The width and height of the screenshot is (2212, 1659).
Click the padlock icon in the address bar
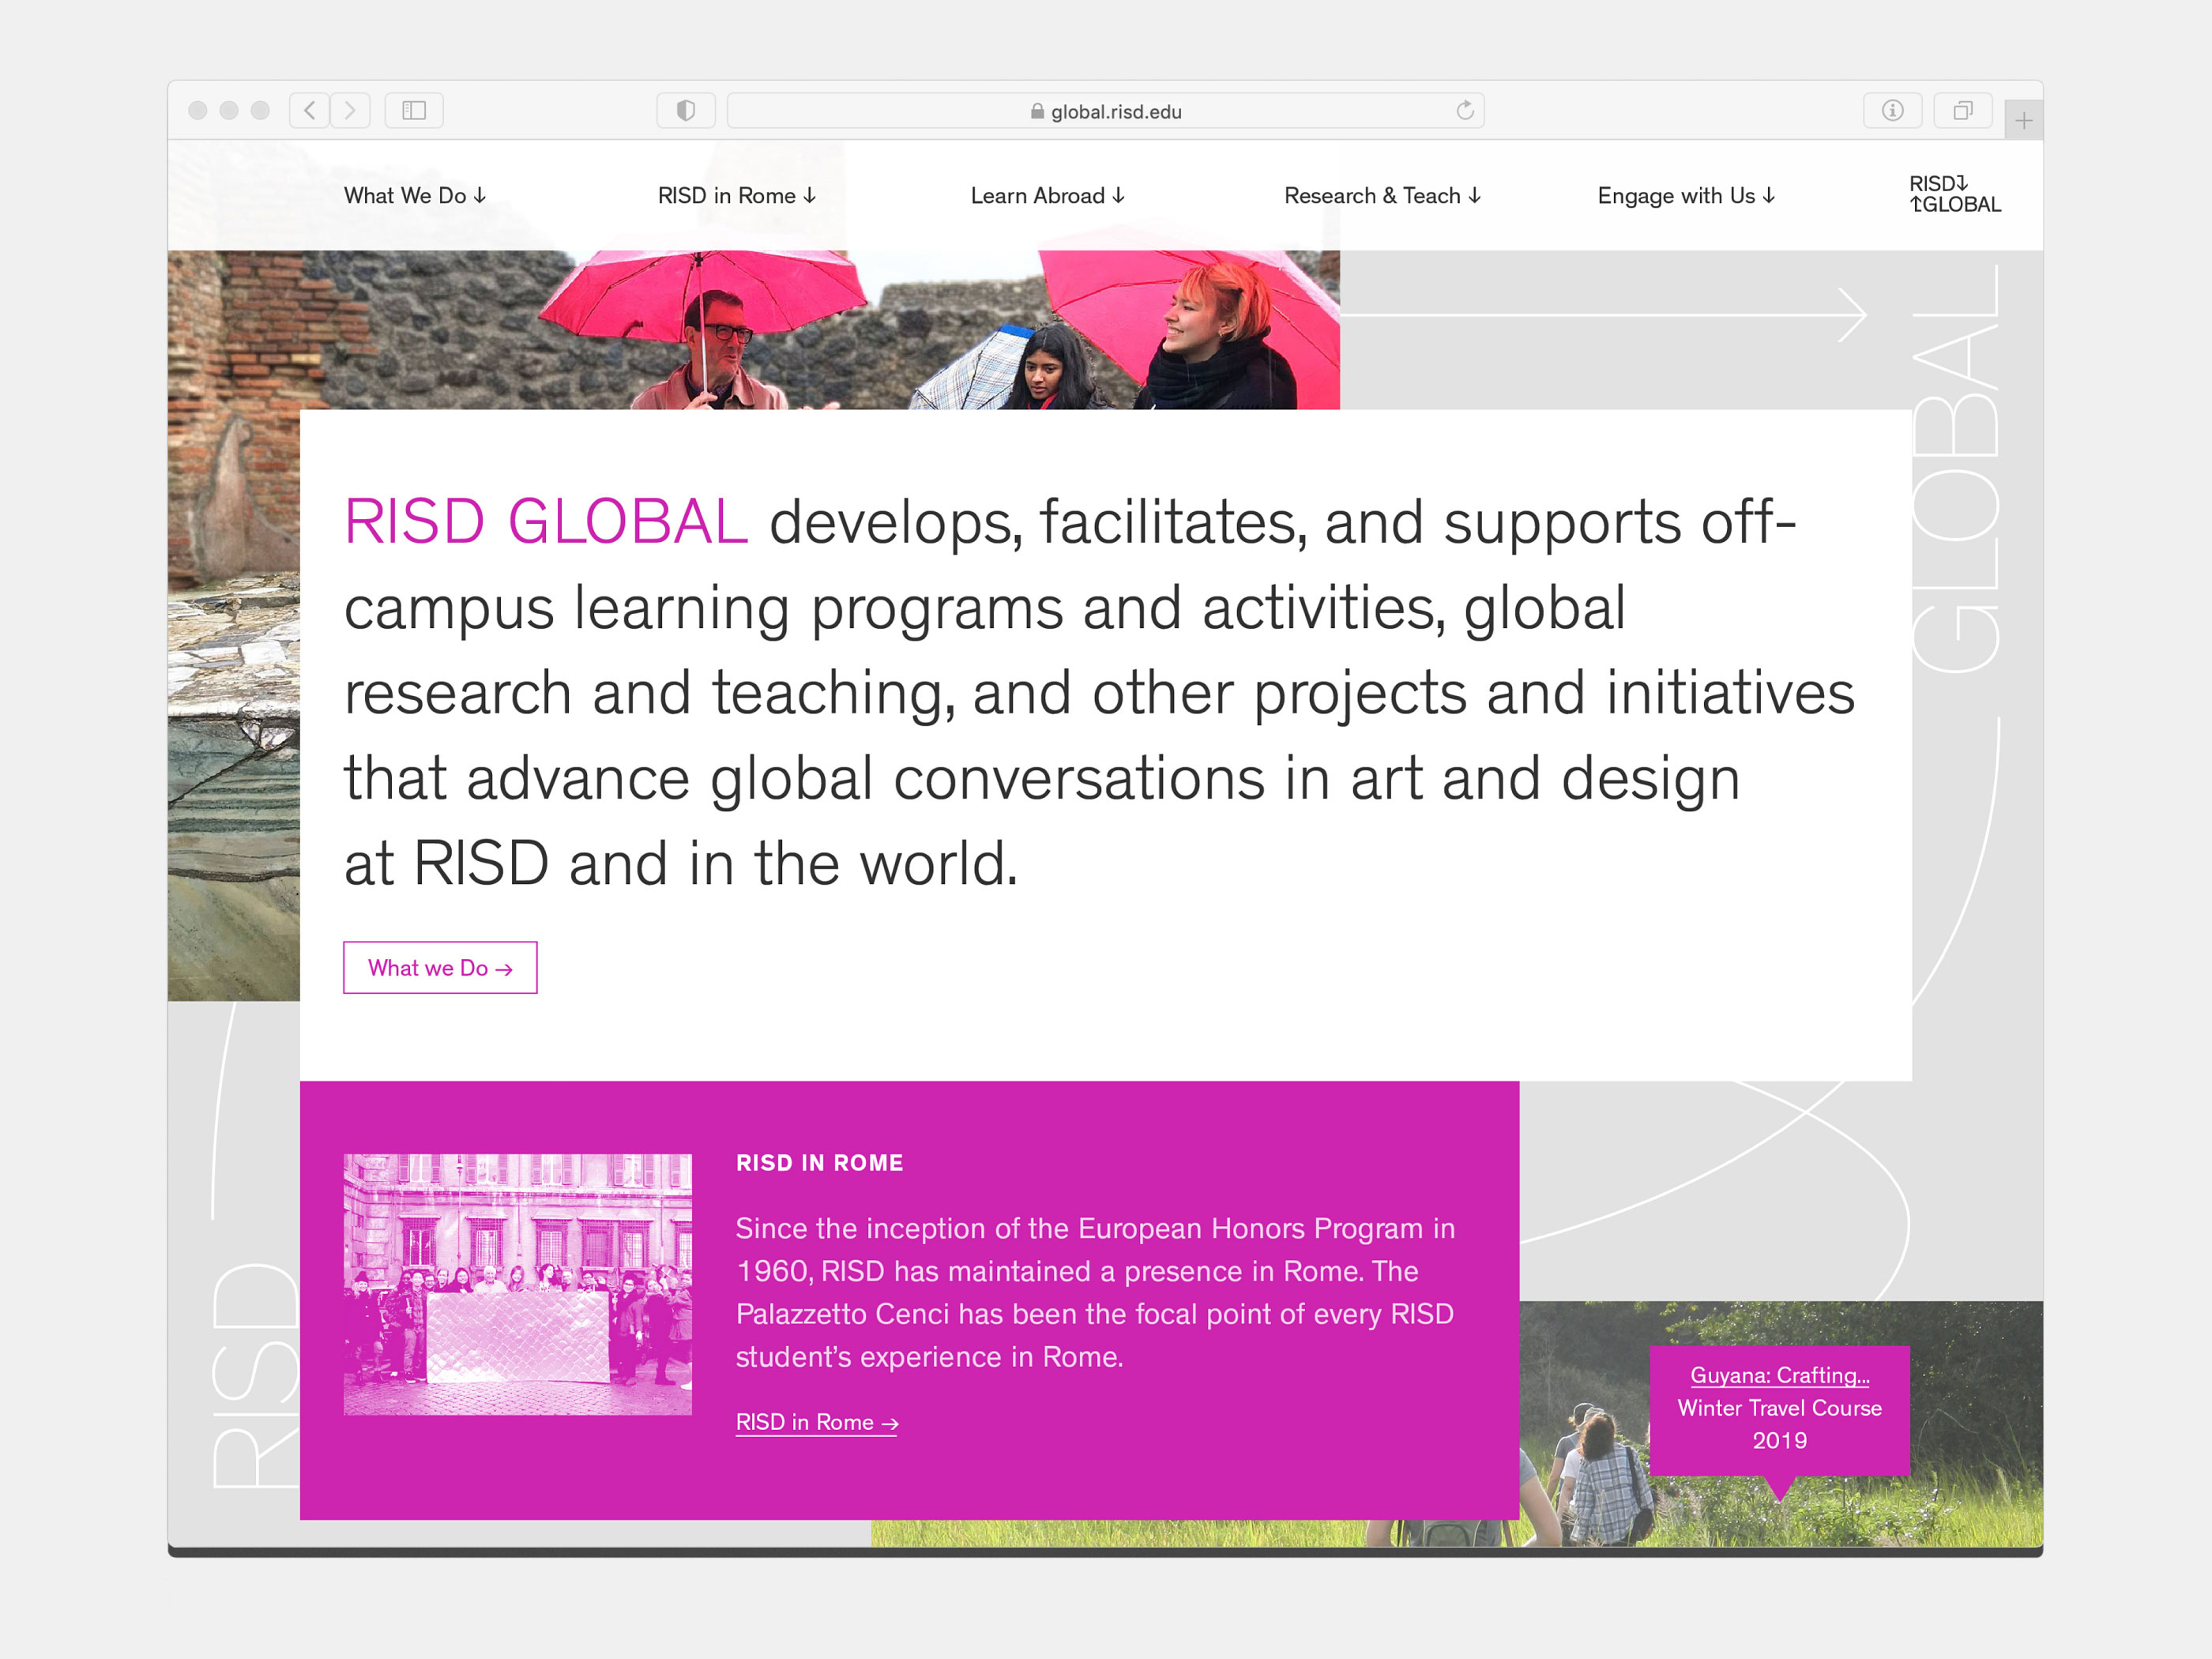pyautogui.click(x=1037, y=111)
